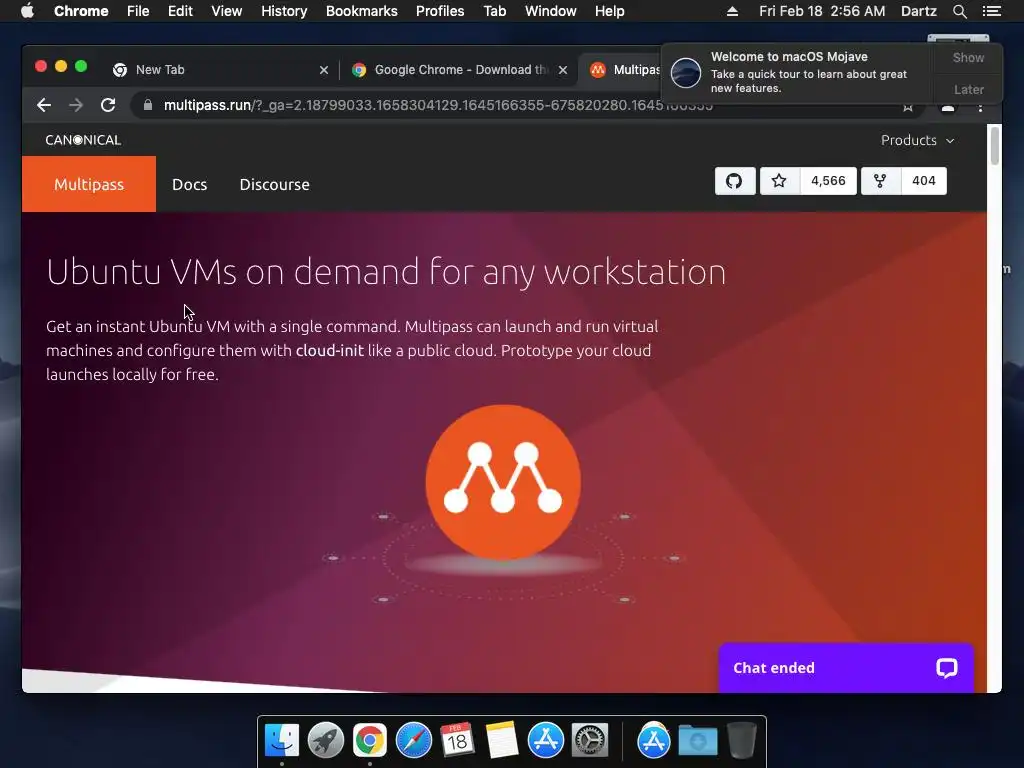Select the Multipass nav tab
This screenshot has height=768, width=1024.
(89, 184)
